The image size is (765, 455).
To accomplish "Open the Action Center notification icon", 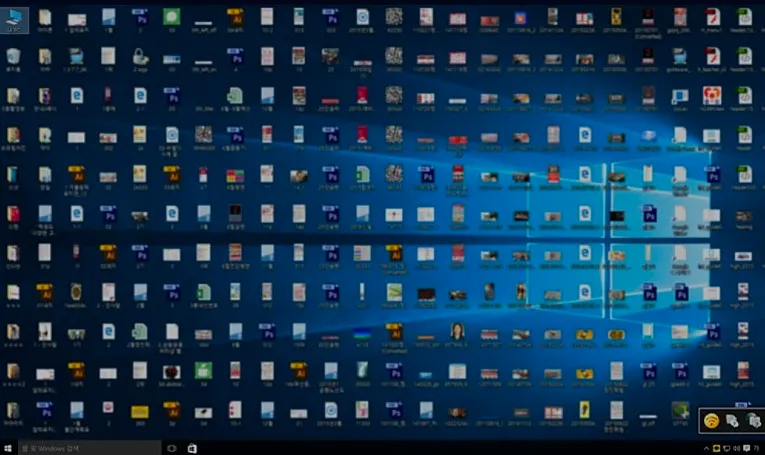I will (x=746, y=449).
